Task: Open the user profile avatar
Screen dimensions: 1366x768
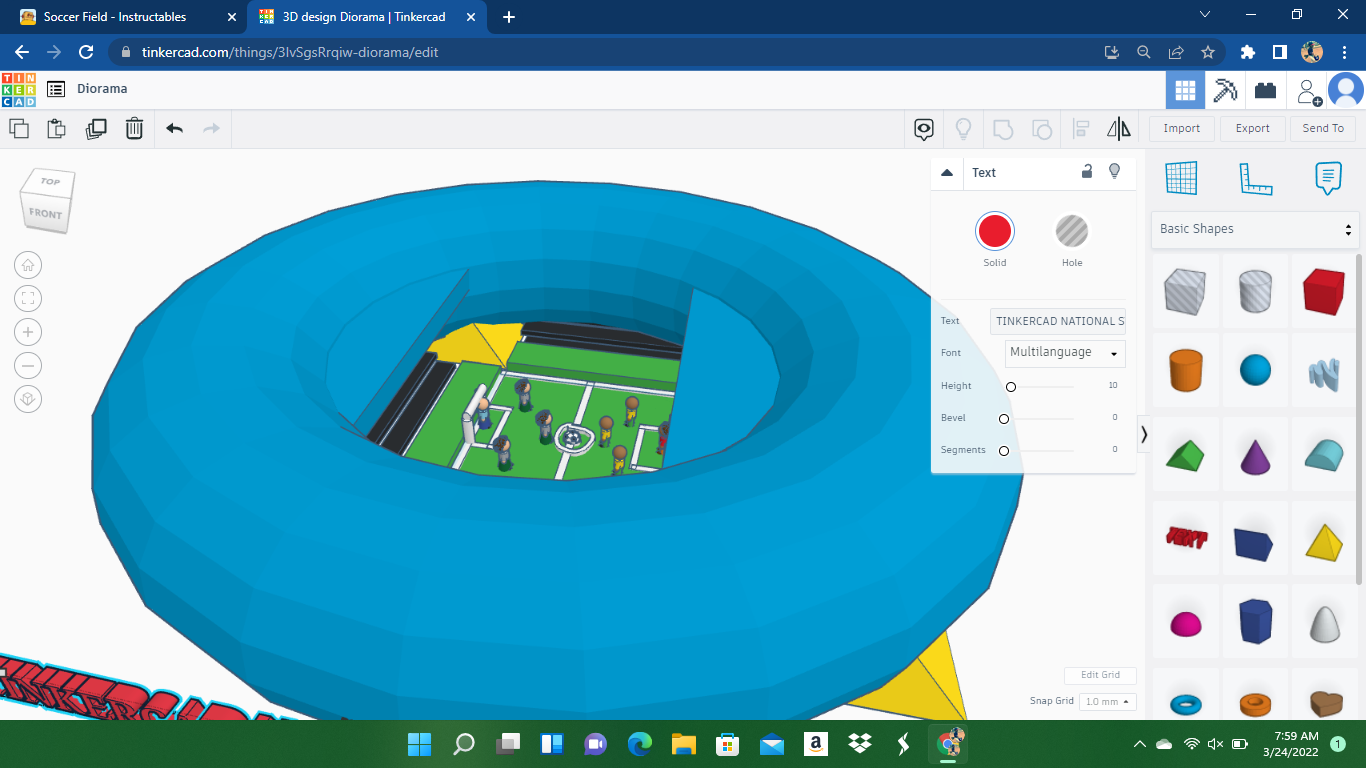Action: coord(1346,90)
